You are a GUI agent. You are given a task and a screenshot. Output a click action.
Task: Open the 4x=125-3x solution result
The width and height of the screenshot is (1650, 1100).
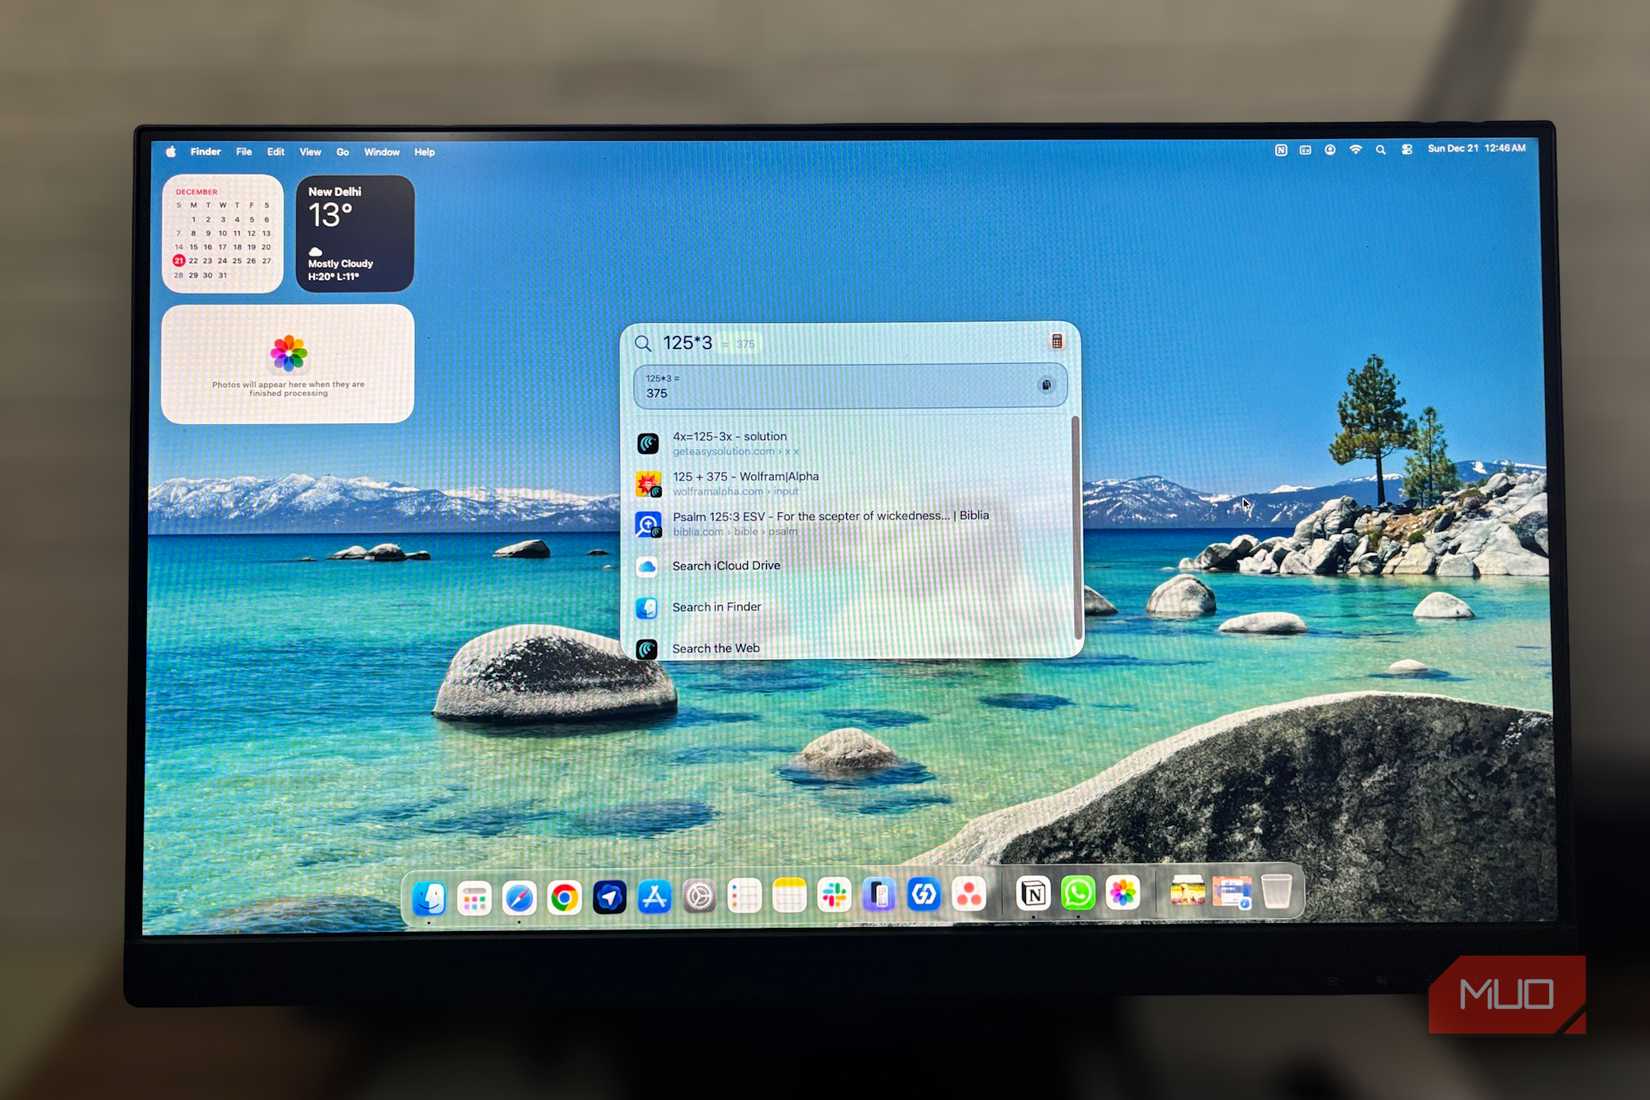pyautogui.click(x=850, y=443)
